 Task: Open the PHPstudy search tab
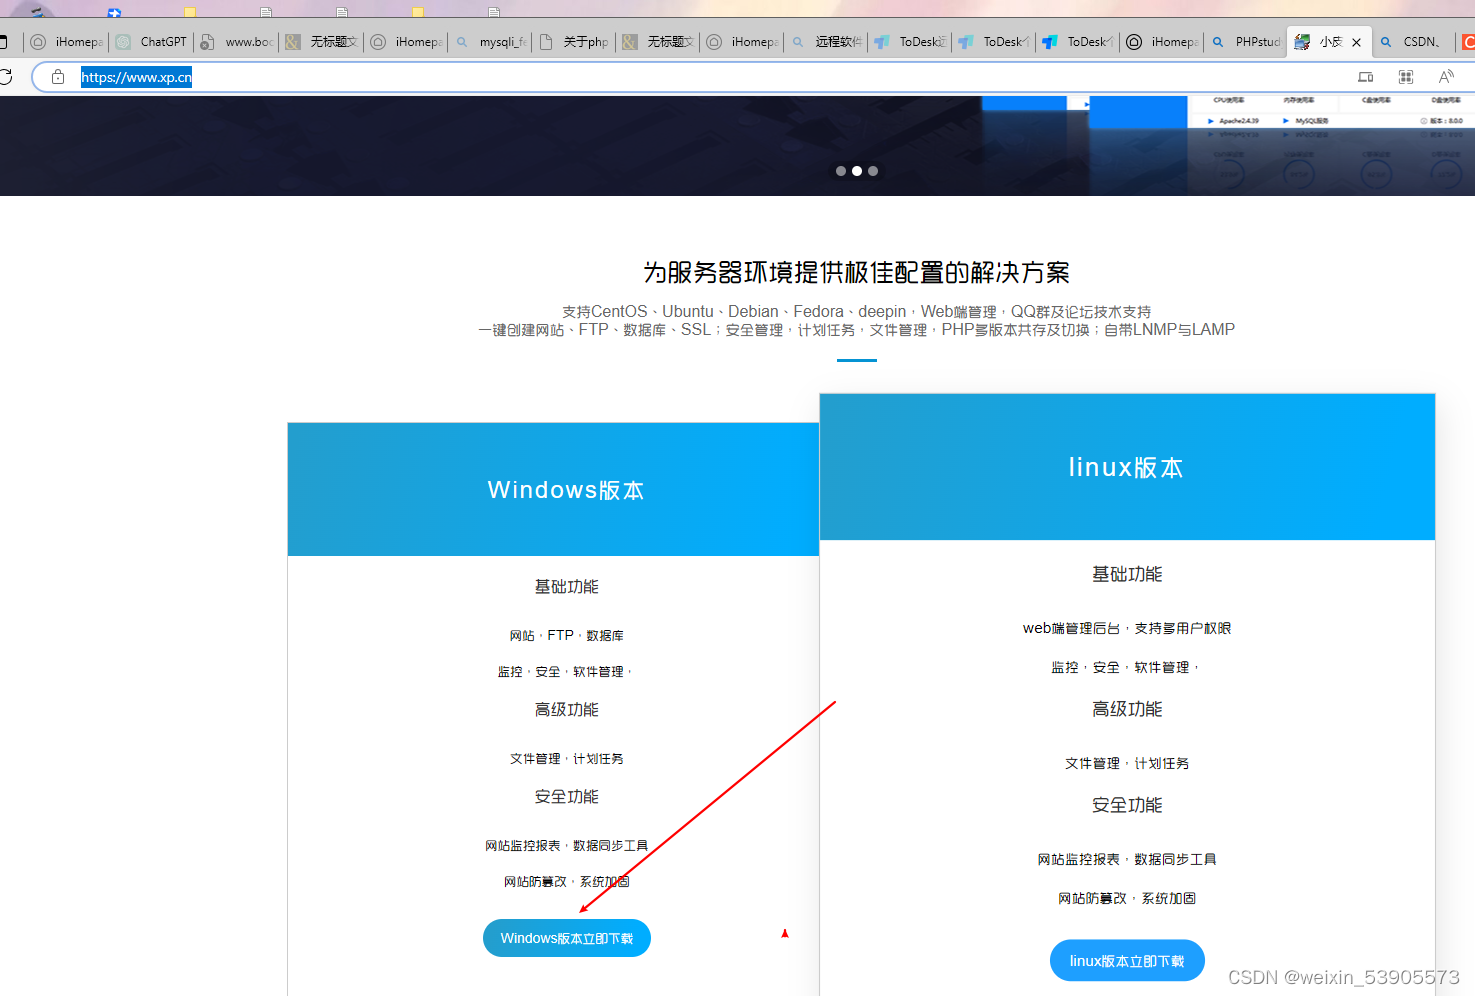(x=1246, y=42)
